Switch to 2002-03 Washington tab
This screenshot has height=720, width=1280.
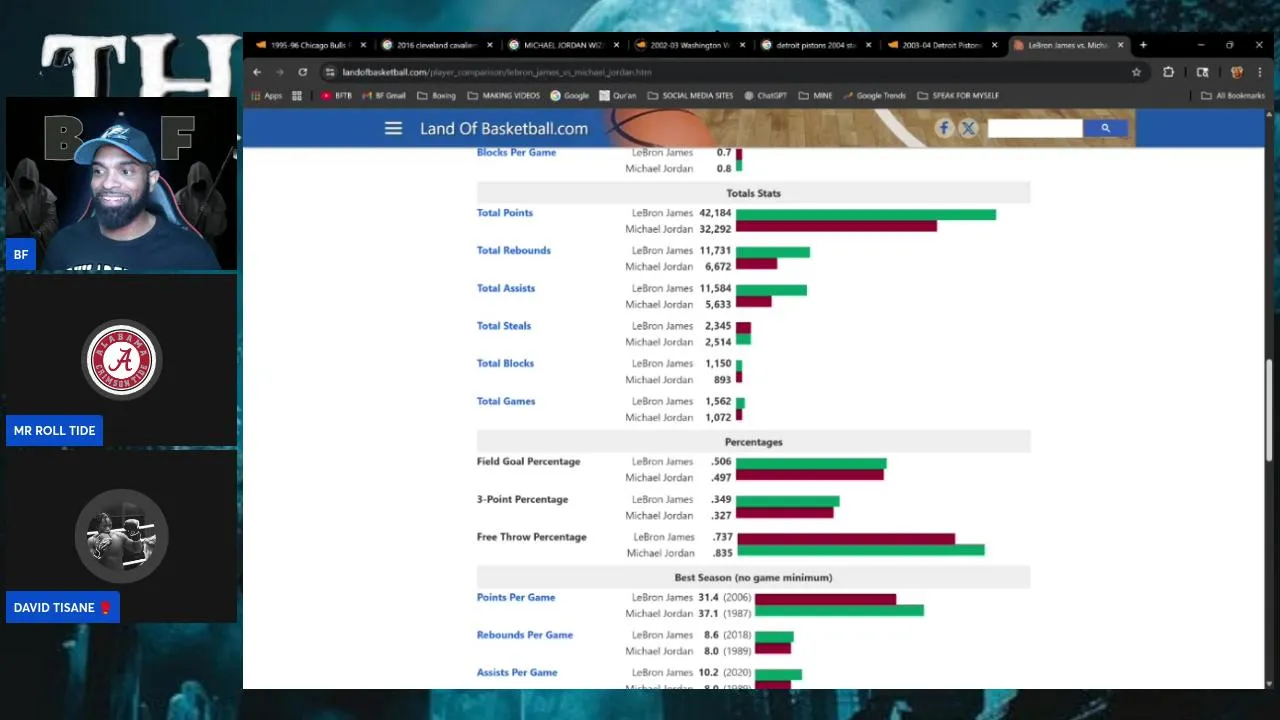(x=690, y=45)
